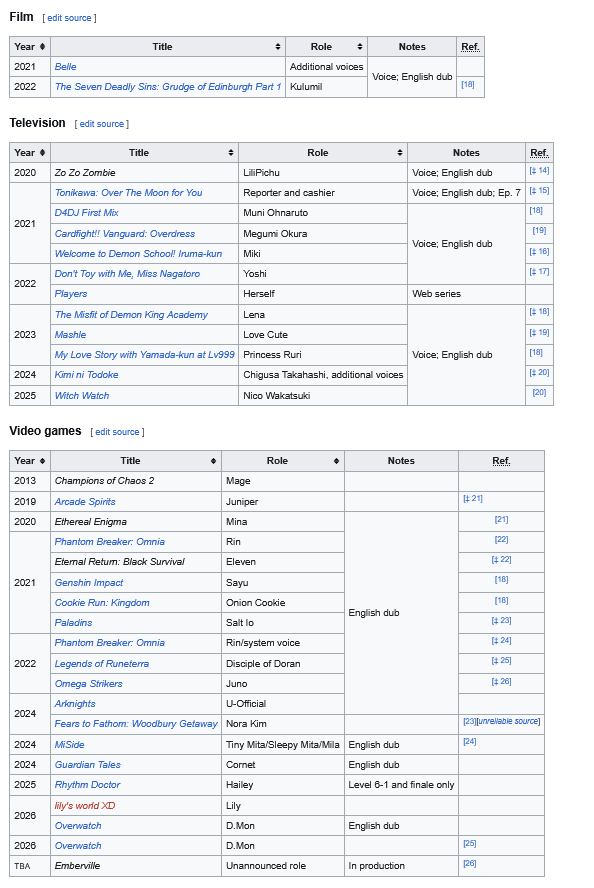This screenshot has height=888, width=594.
Task: Click Ref. header in Television table
Action: tap(539, 153)
